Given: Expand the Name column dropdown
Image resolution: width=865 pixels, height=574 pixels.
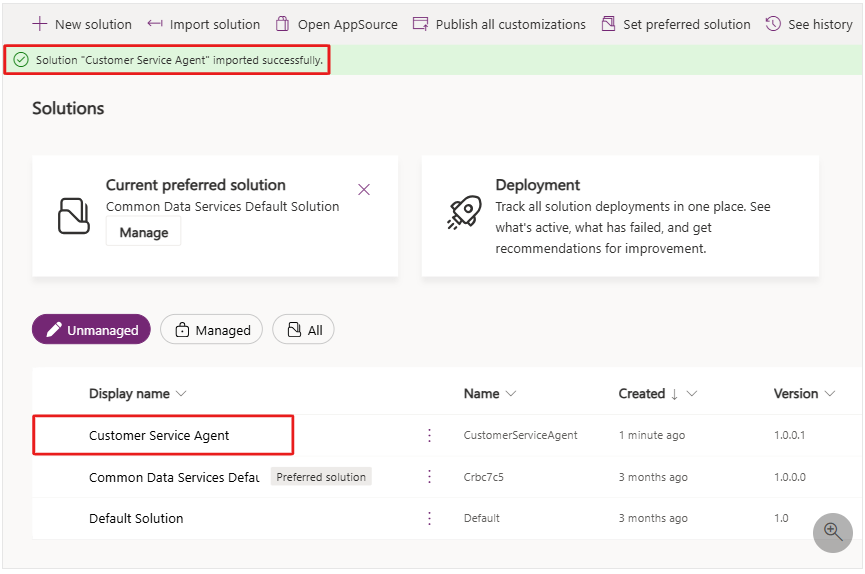Looking at the screenshot, I should 511,394.
